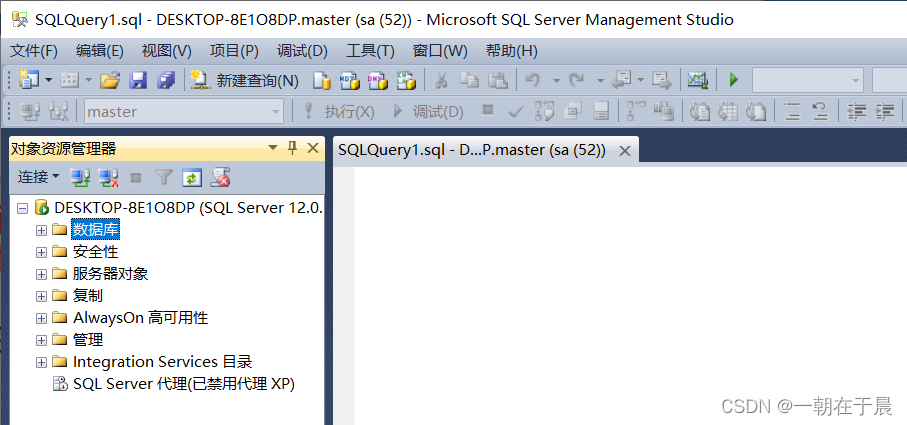Open the 调试(D) menu in menu bar
The height and width of the screenshot is (425, 907).
click(x=302, y=51)
